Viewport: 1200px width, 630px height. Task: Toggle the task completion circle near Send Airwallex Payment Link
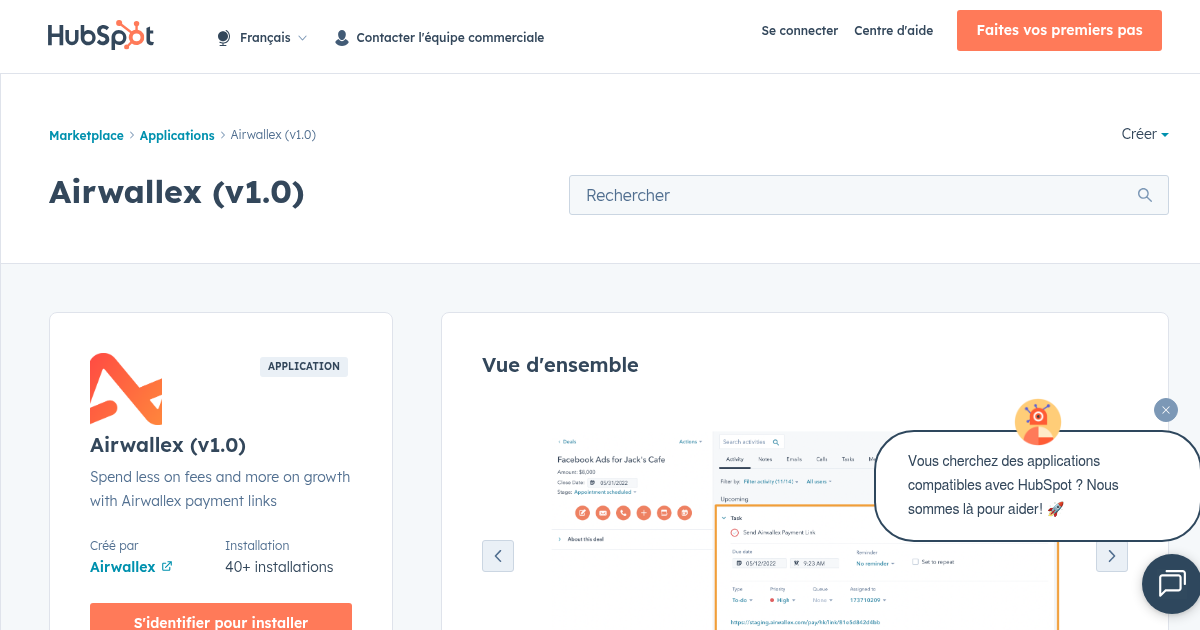tap(736, 533)
